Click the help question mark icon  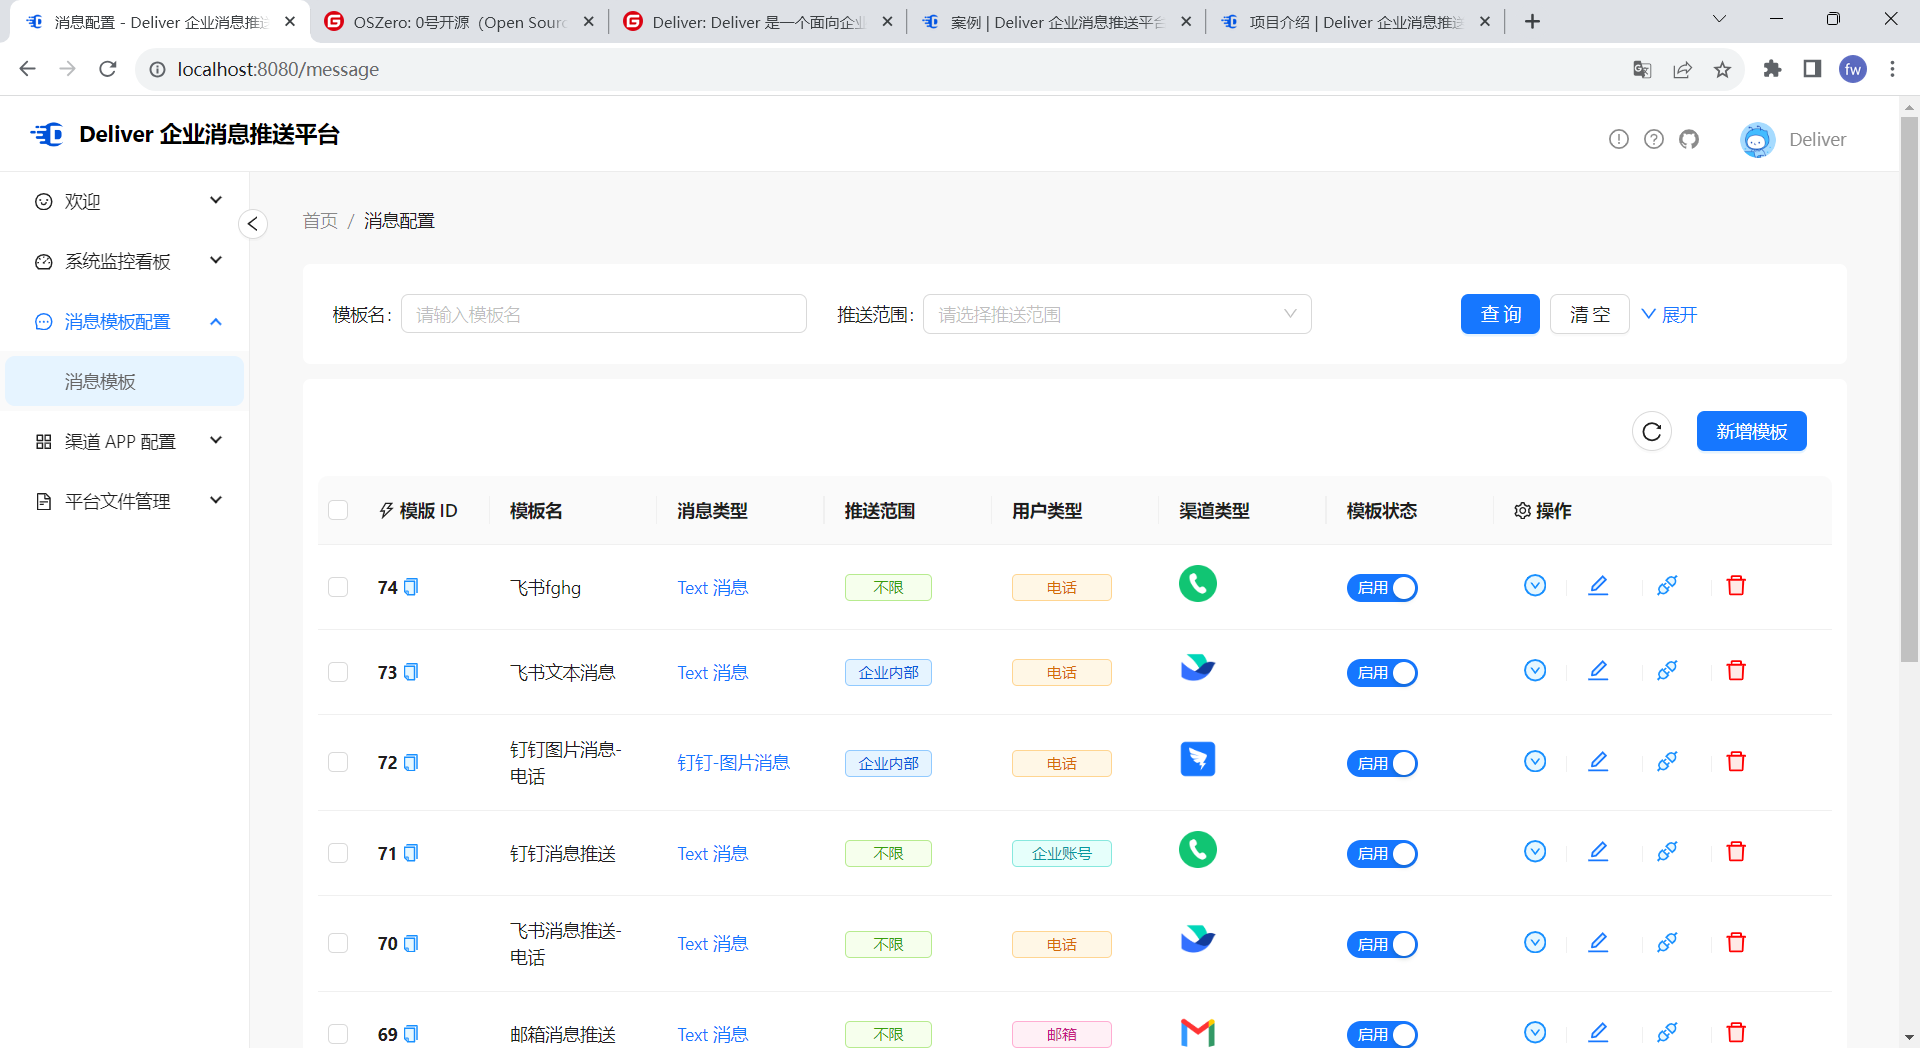click(1655, 139)
